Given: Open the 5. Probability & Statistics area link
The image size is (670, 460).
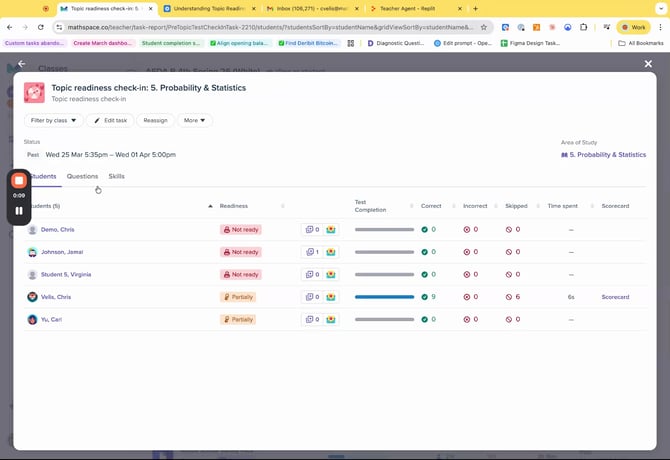Looking at the screenshot, I should point(603,155).
